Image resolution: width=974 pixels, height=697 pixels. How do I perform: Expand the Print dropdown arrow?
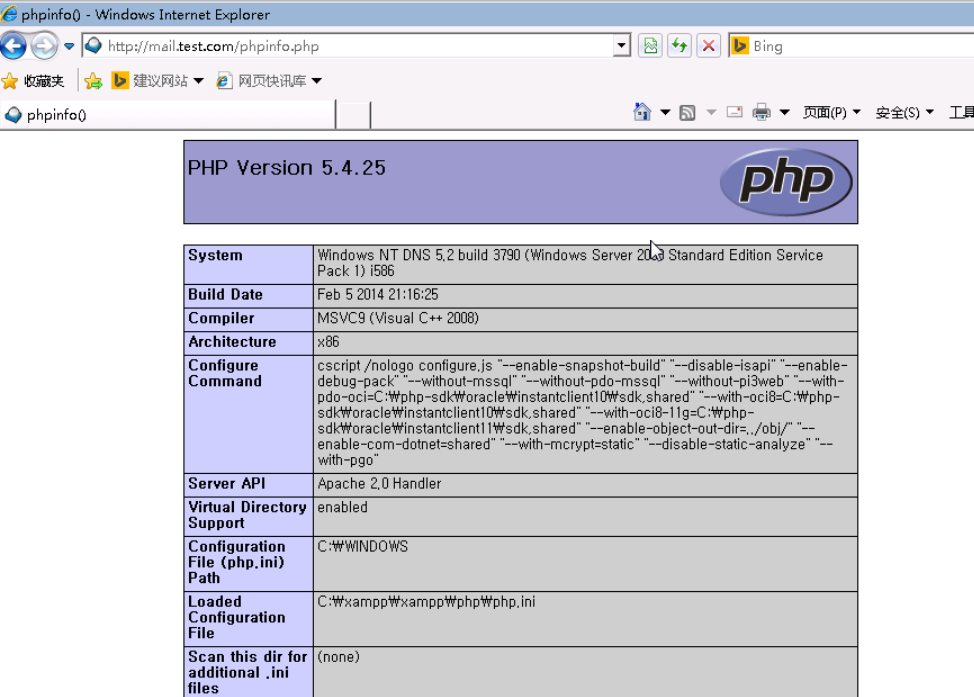click(785, 112)
